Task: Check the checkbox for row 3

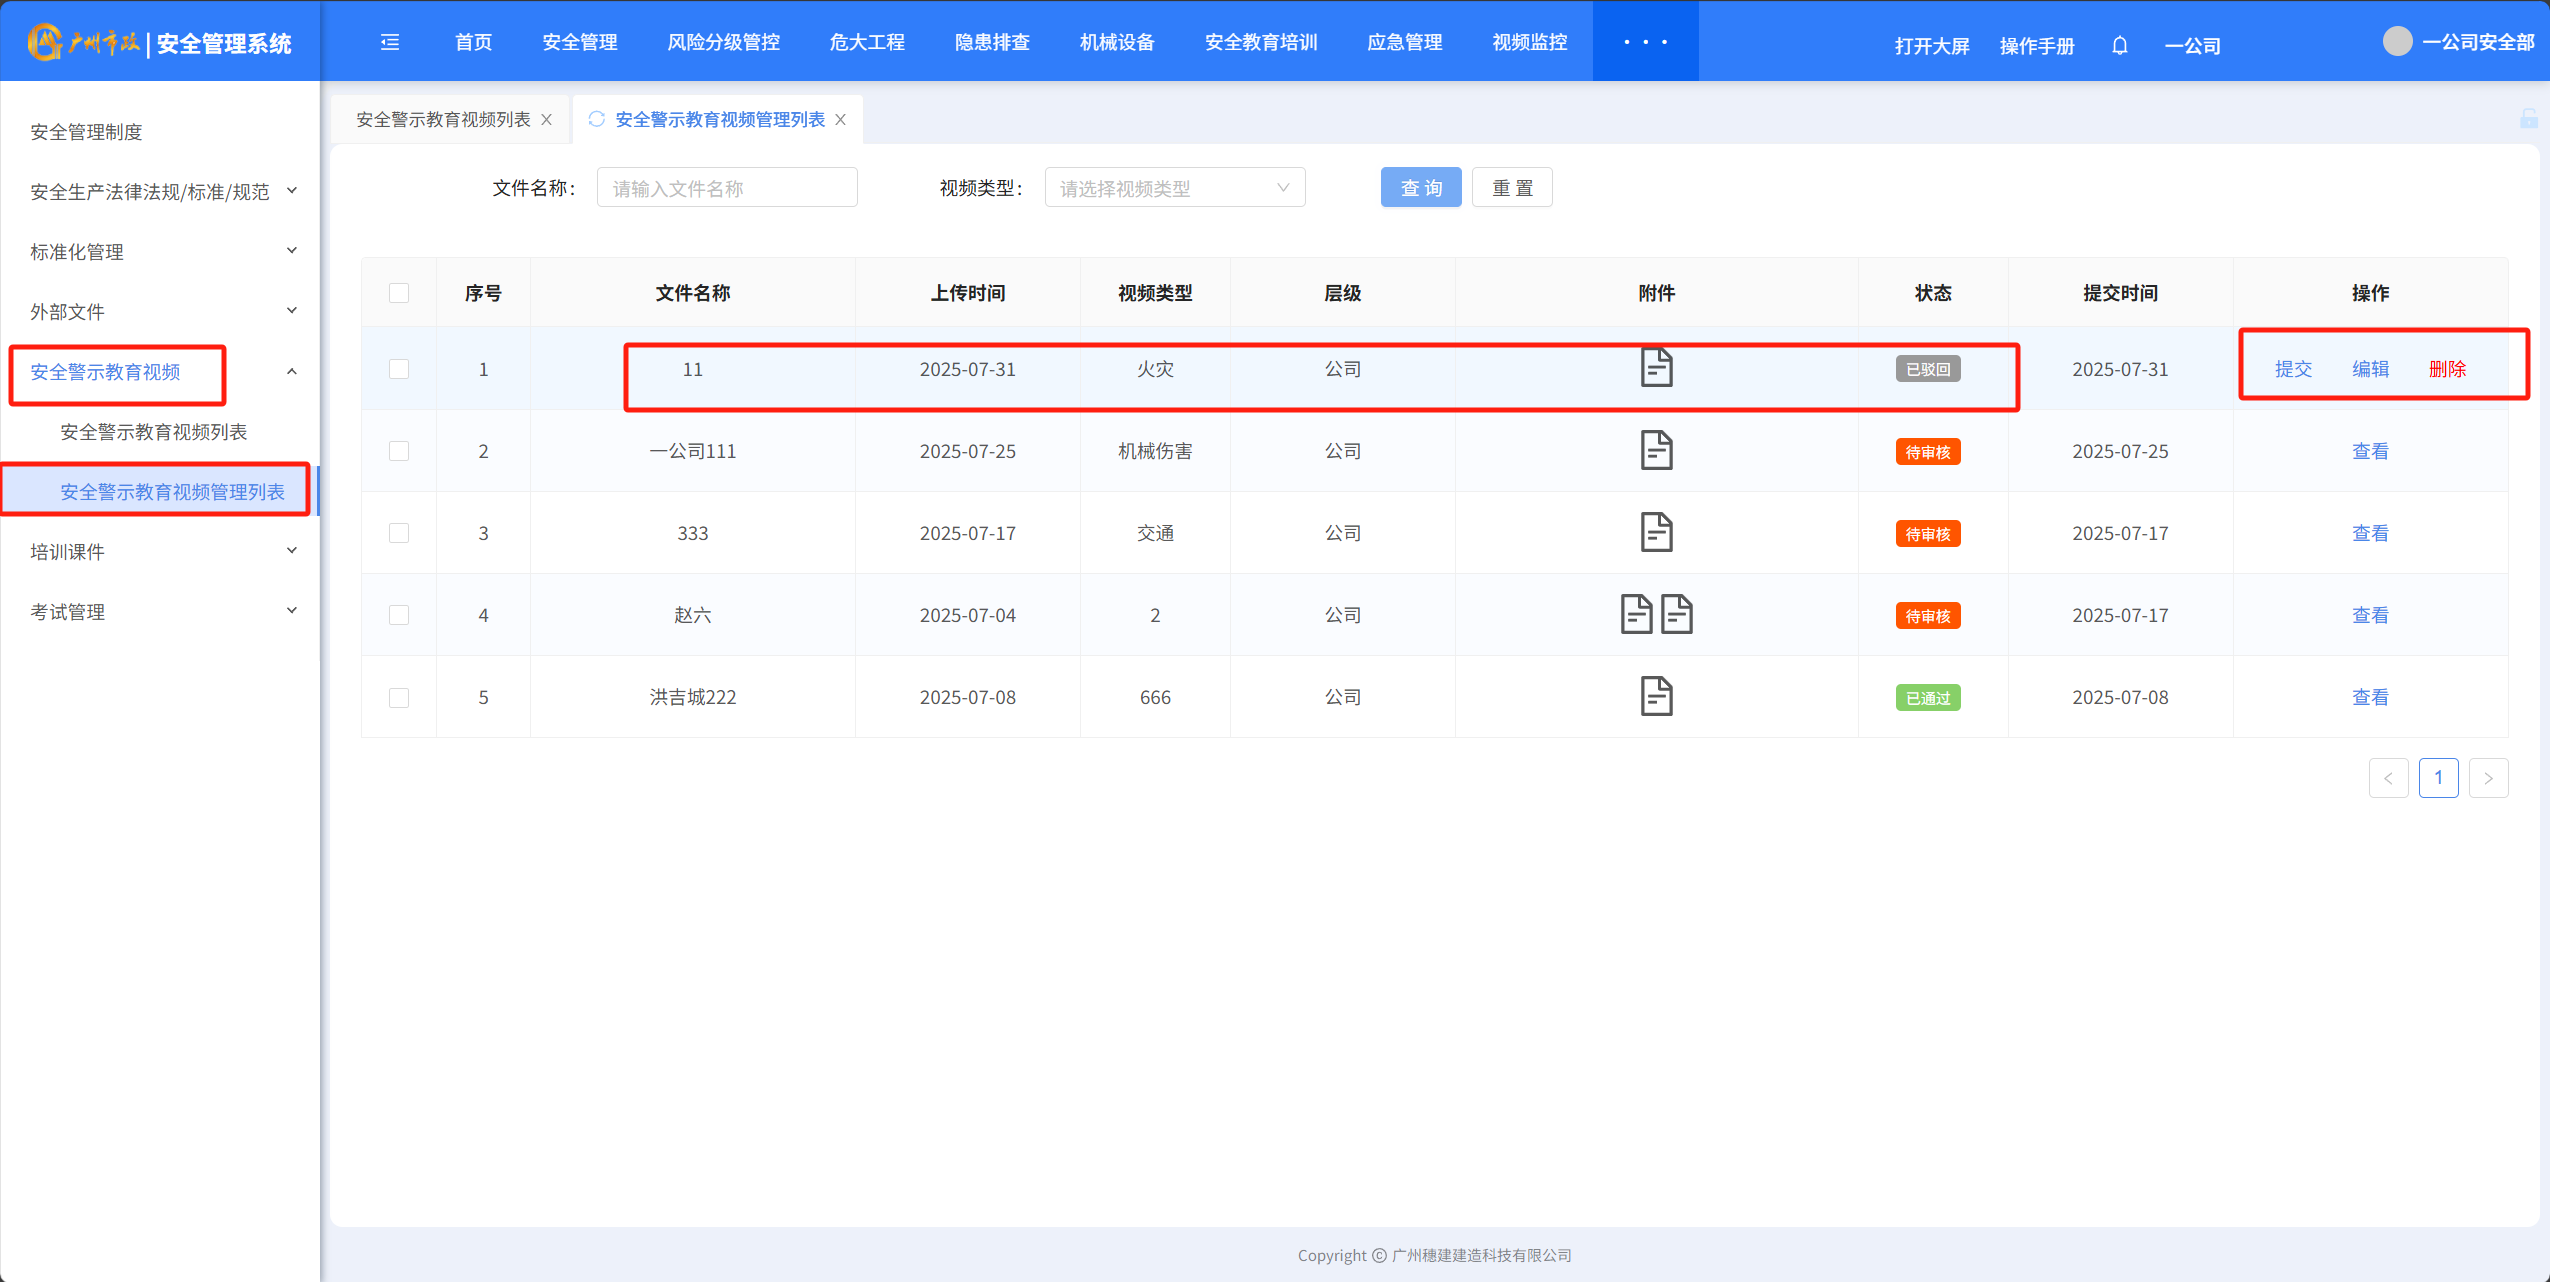Action: click(x=399, y=533)
